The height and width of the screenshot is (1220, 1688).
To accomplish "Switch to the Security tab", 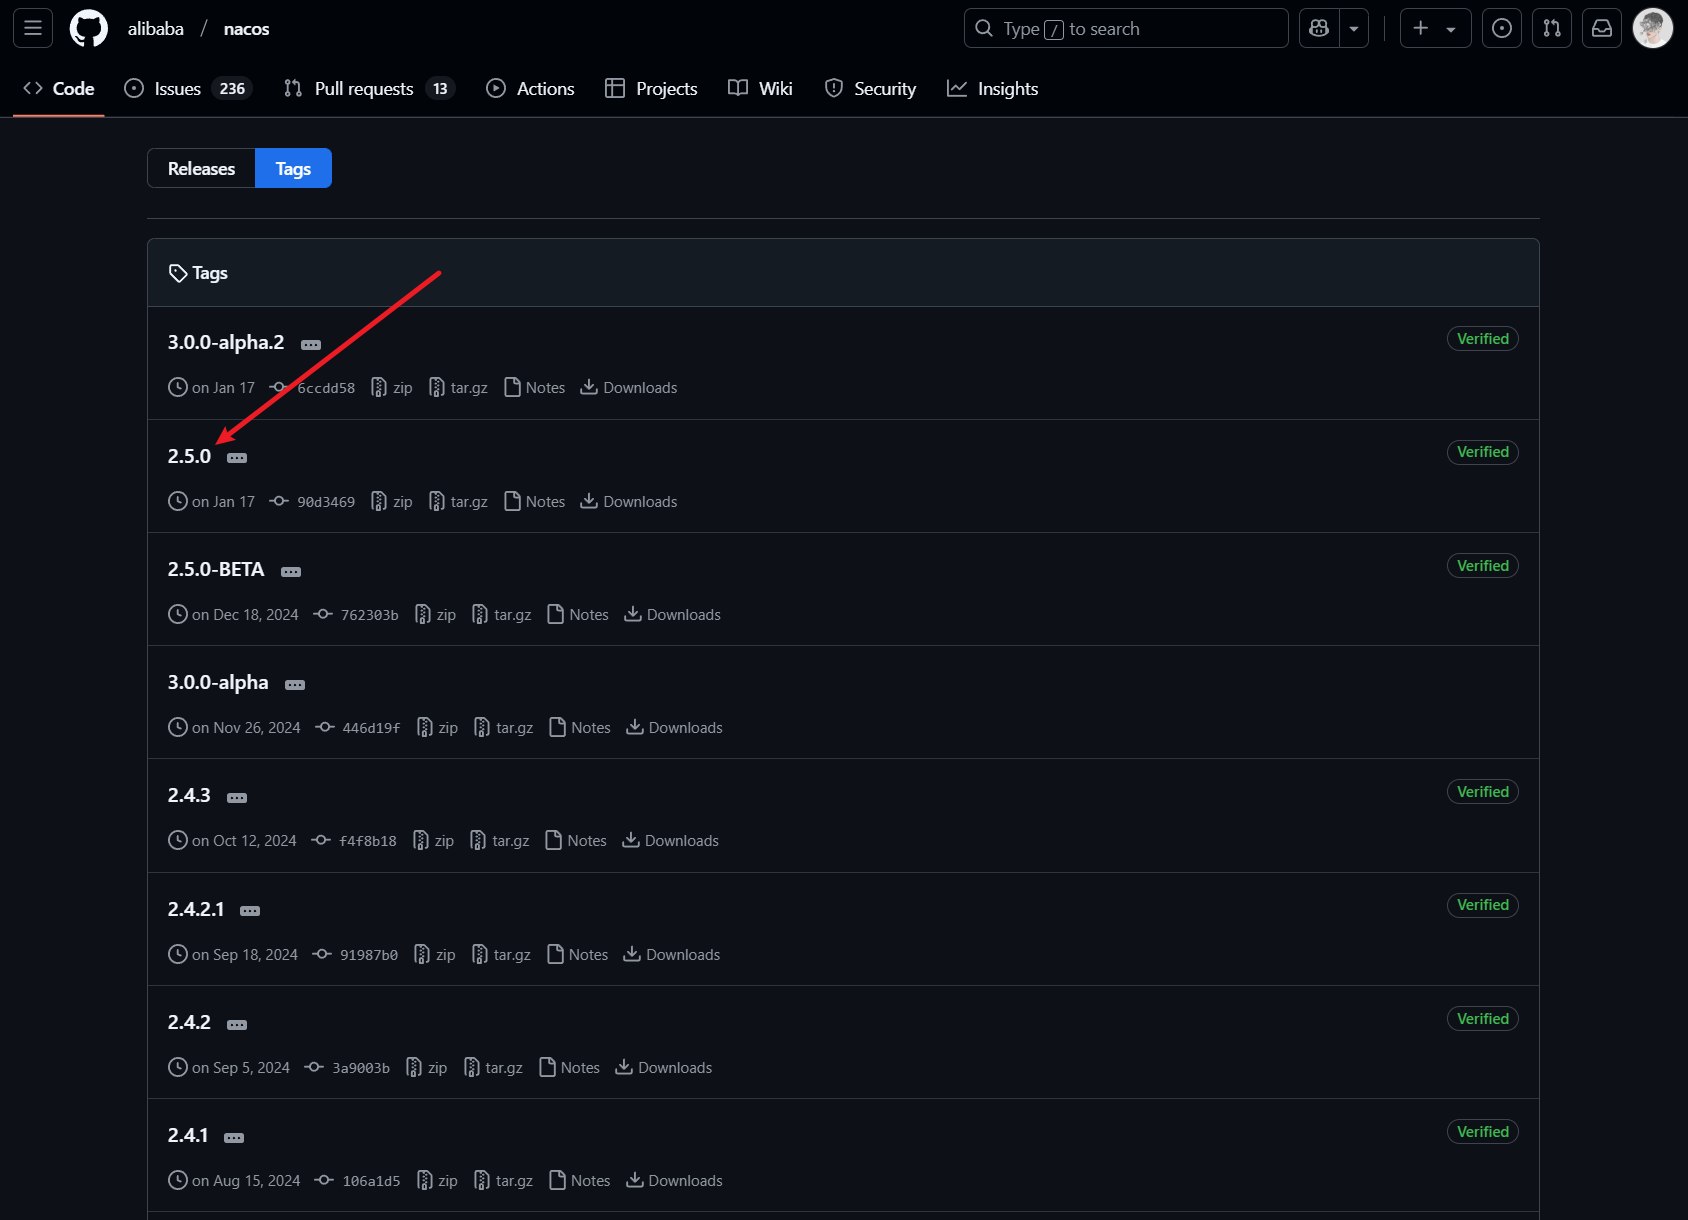I will click(870, 89).
